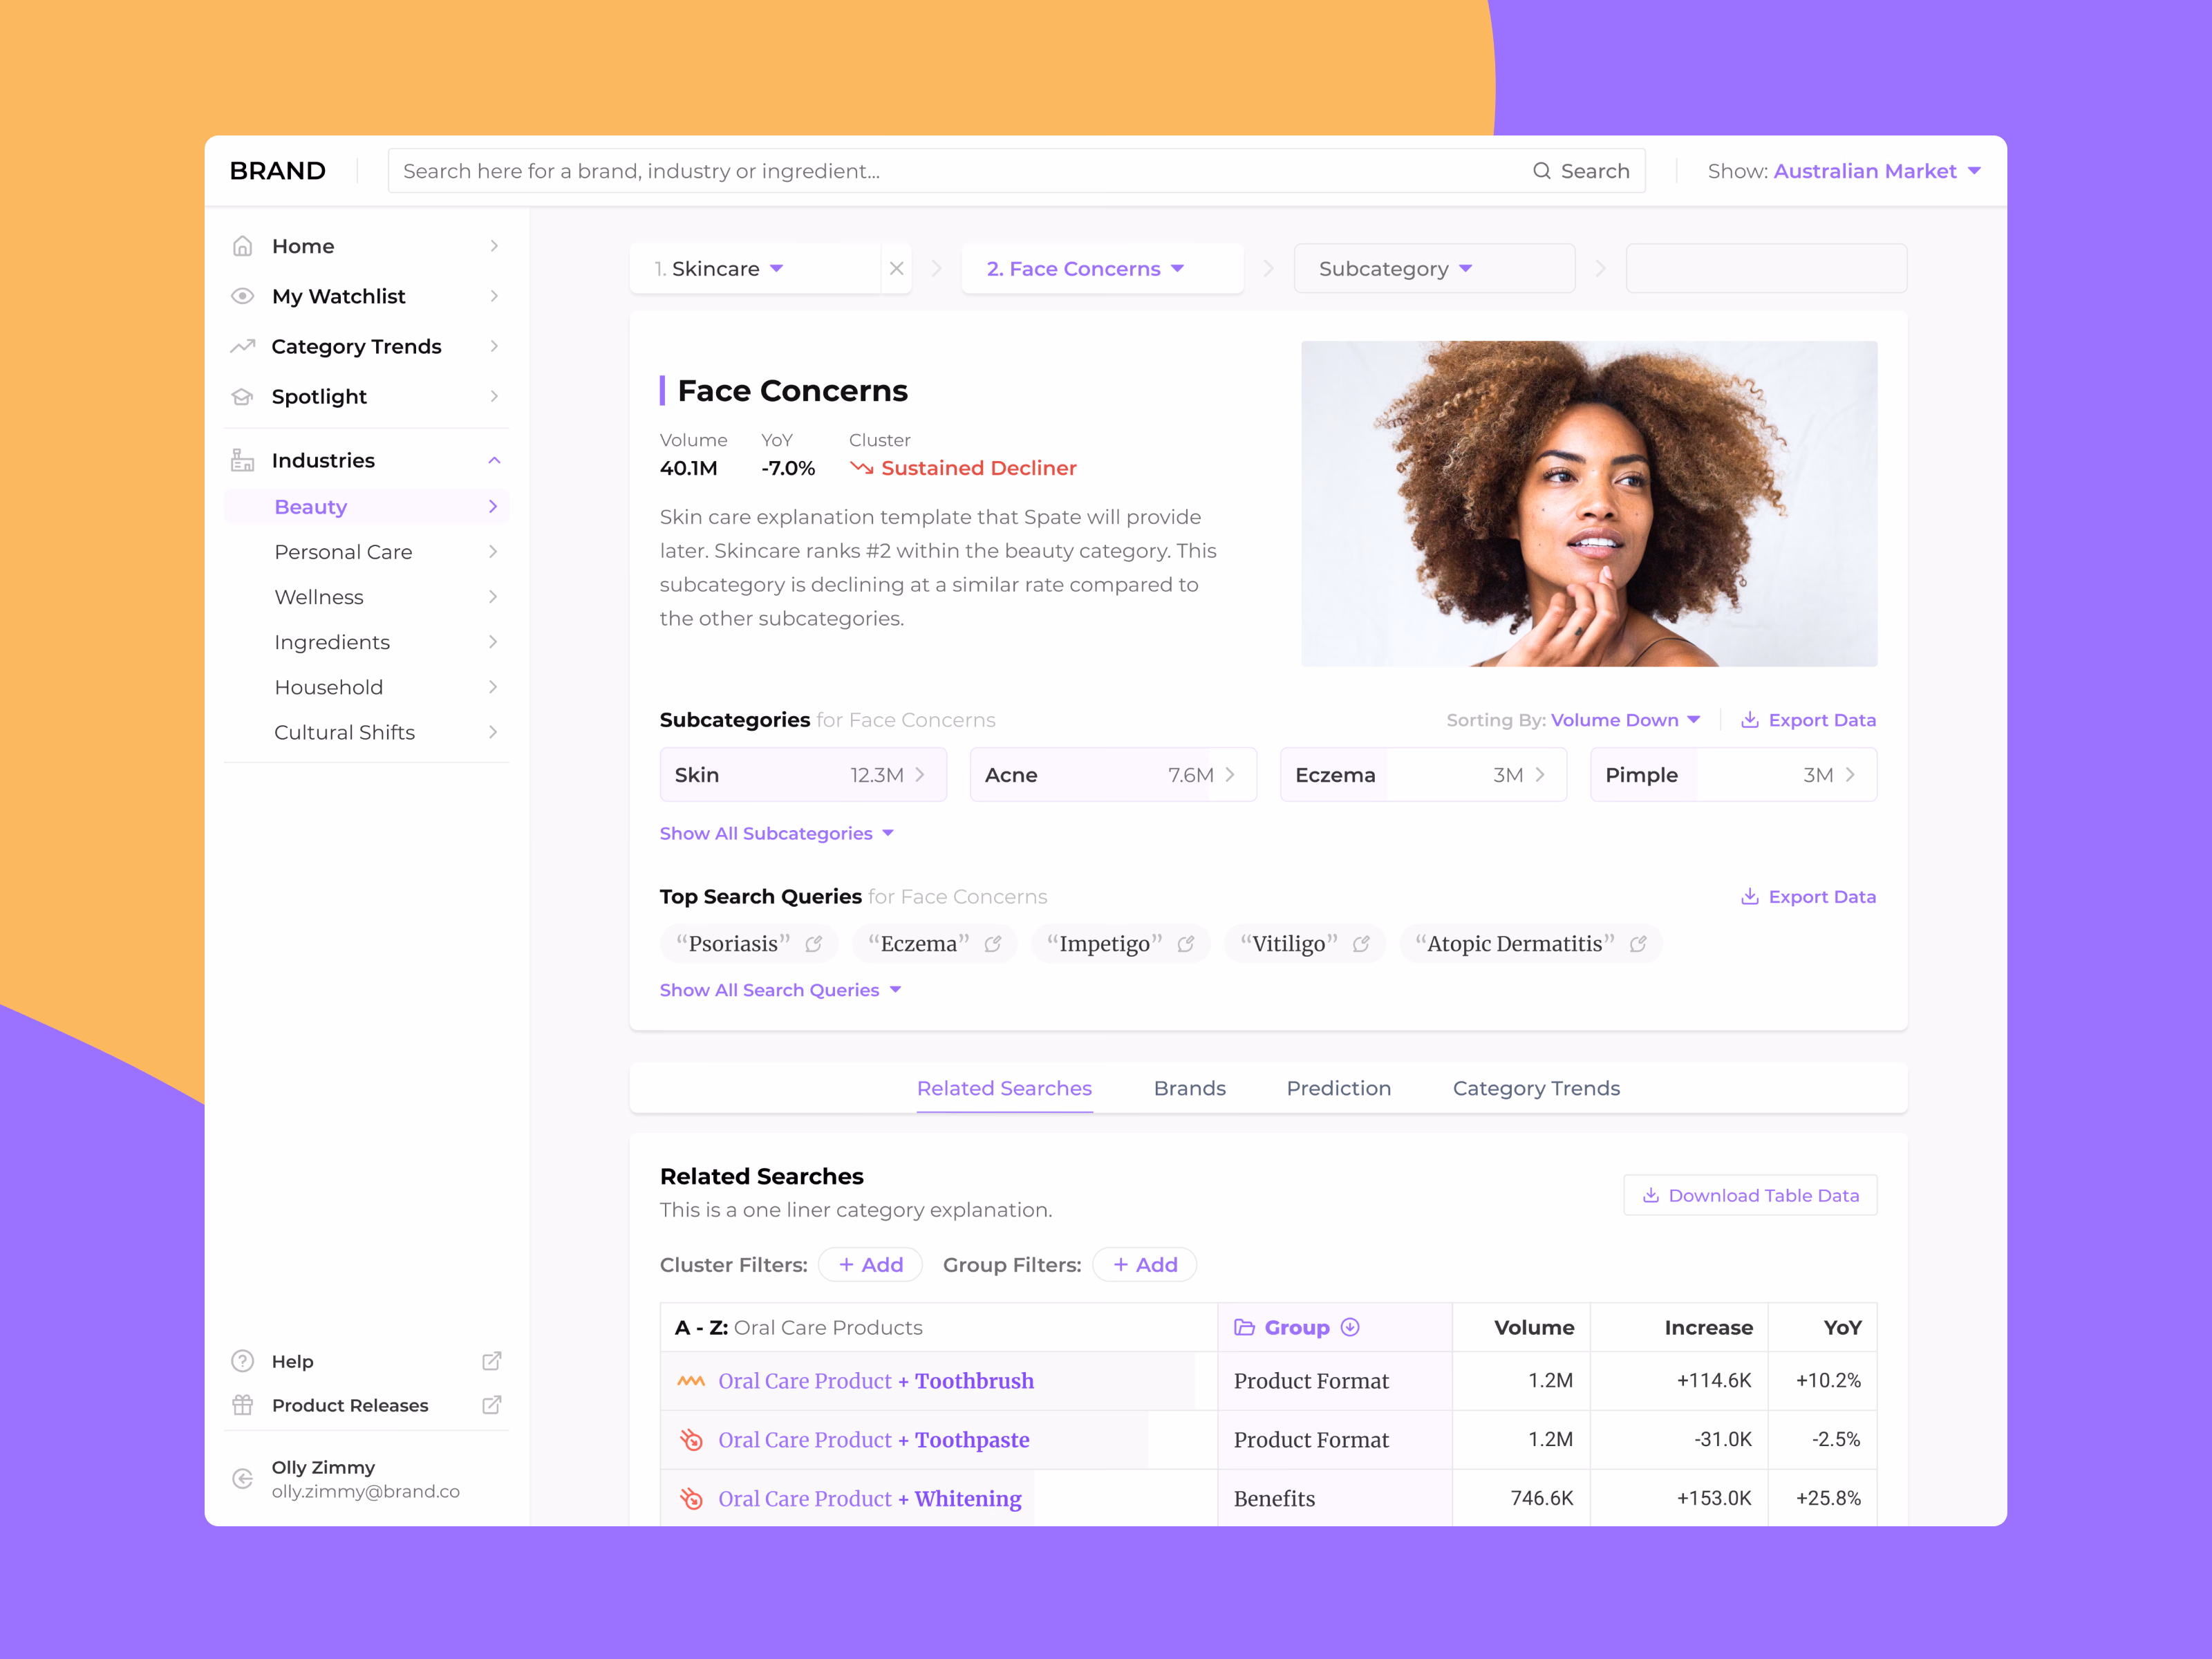This screenshot has height=1659, width=2212.
Task: Click the Home icon in sidebar
Action: (242, 246)
